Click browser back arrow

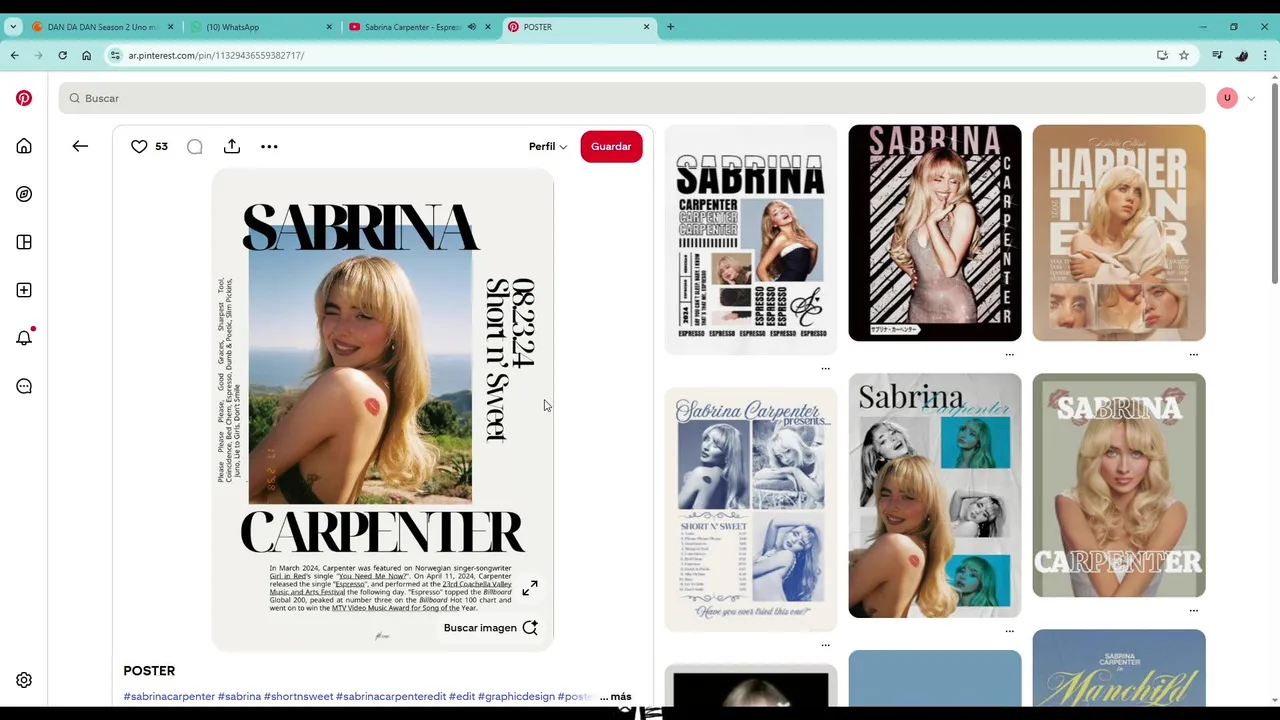(14, 55)
